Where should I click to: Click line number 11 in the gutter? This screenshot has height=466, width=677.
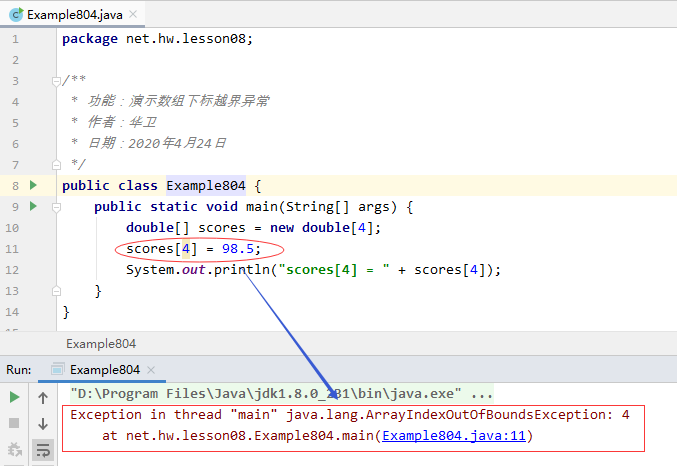pos(12,249)
